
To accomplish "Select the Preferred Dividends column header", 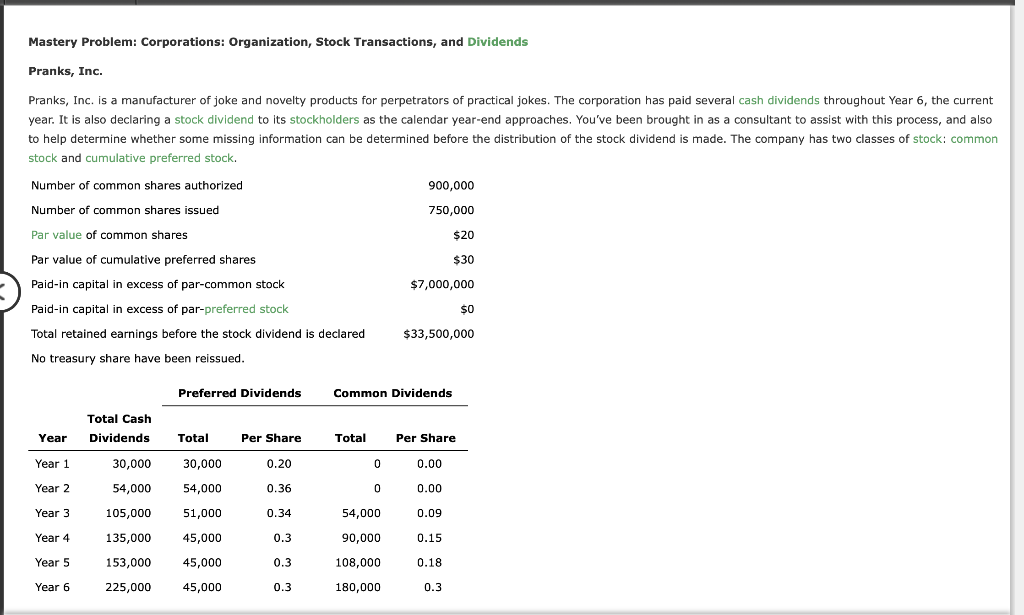I will [240, 392].
